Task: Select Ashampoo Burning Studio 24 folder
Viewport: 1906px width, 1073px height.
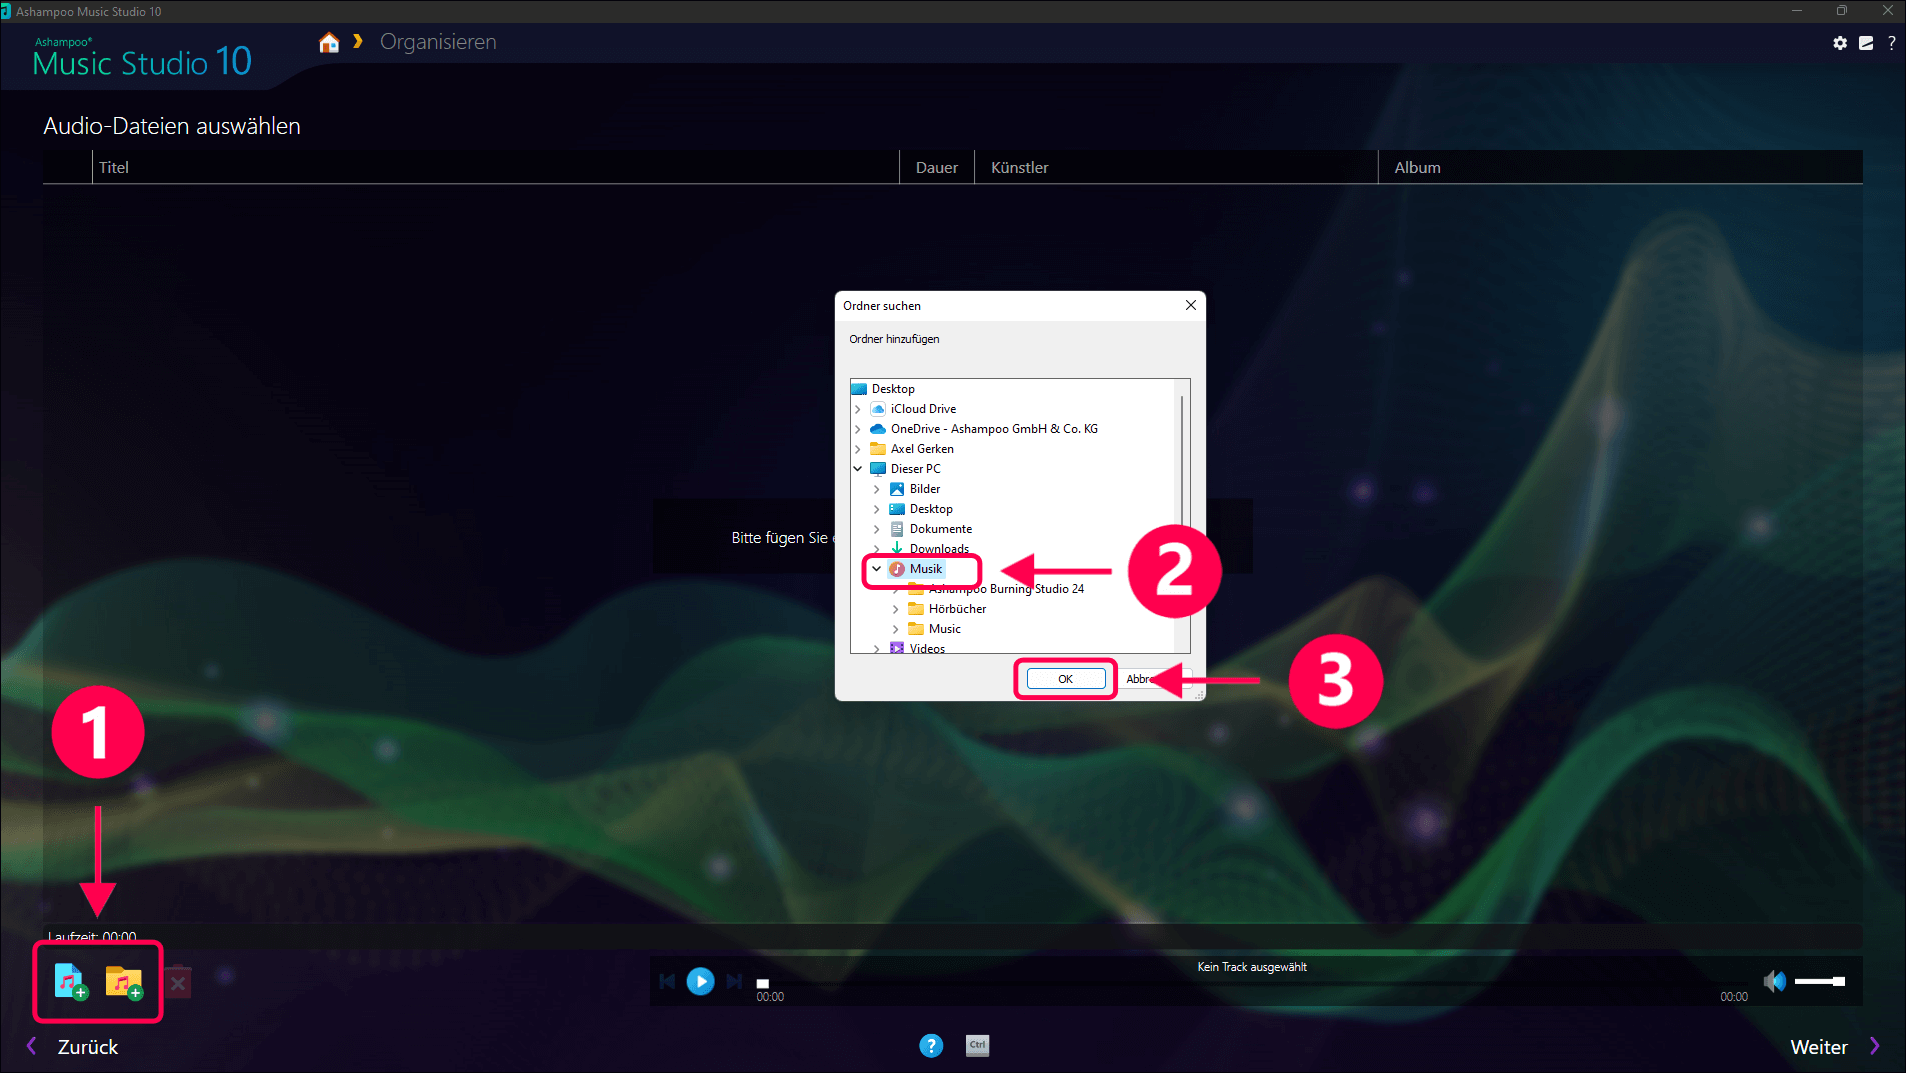Action: (1006, 589)
